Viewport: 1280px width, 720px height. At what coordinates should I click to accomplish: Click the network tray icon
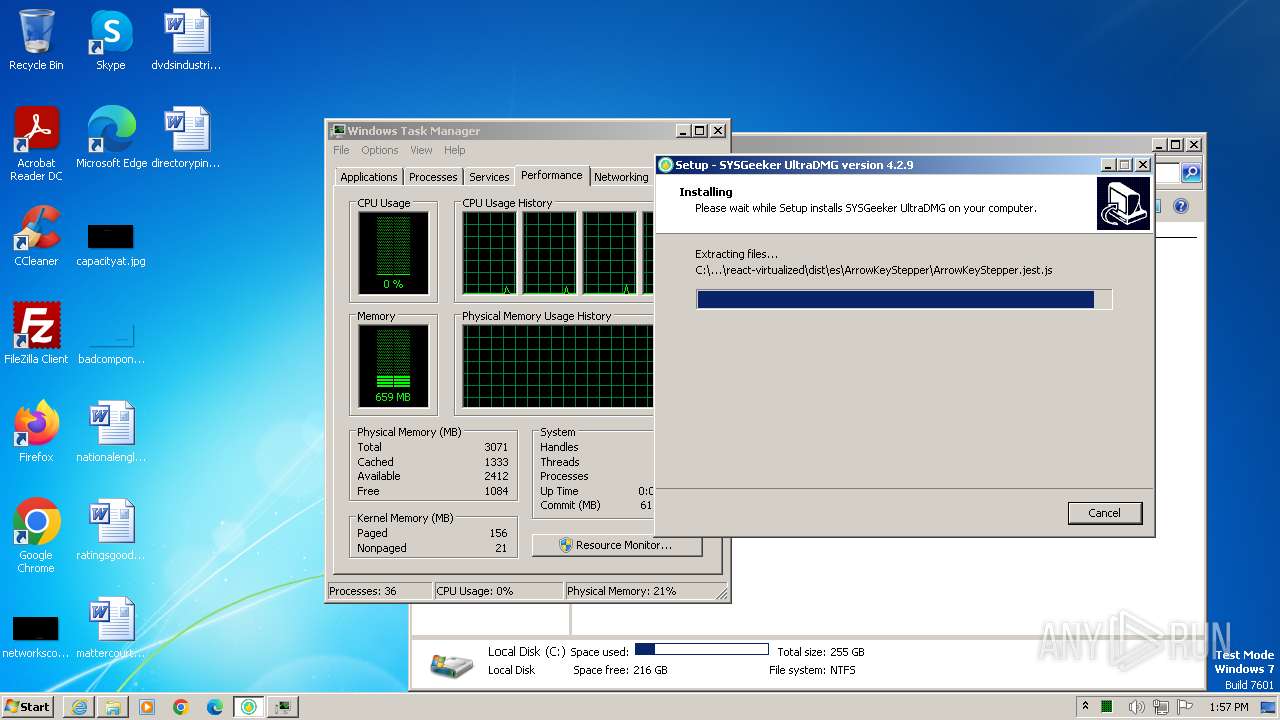coord(1160,707)
